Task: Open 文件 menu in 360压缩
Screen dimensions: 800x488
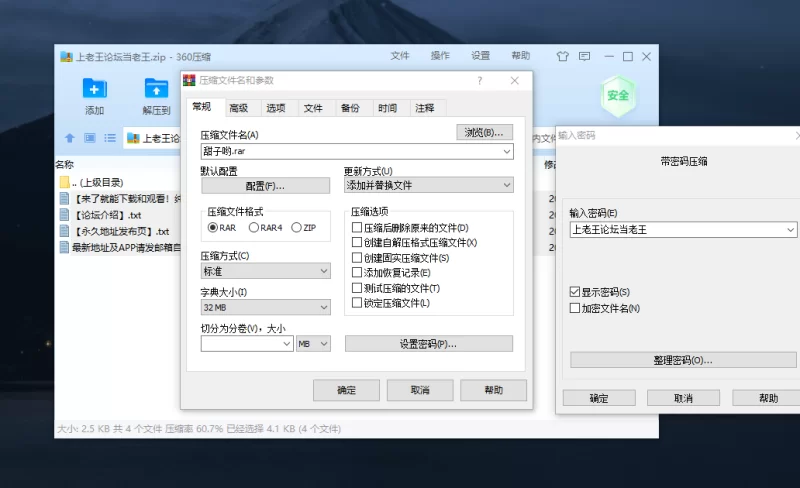Action: pos(400,56)
